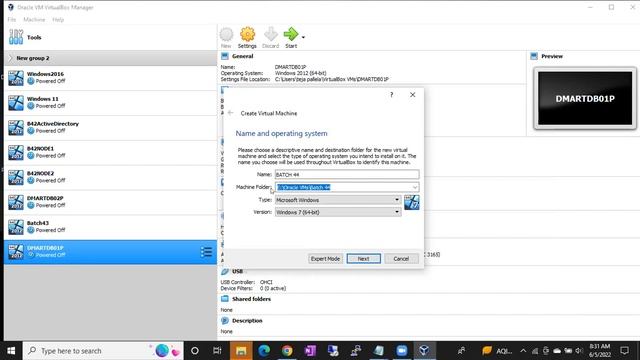Image resolution: width=640 pixels, height=360 pixels.
Task: Collapse the New group 2 expander
Action: [x=11, y=58]
